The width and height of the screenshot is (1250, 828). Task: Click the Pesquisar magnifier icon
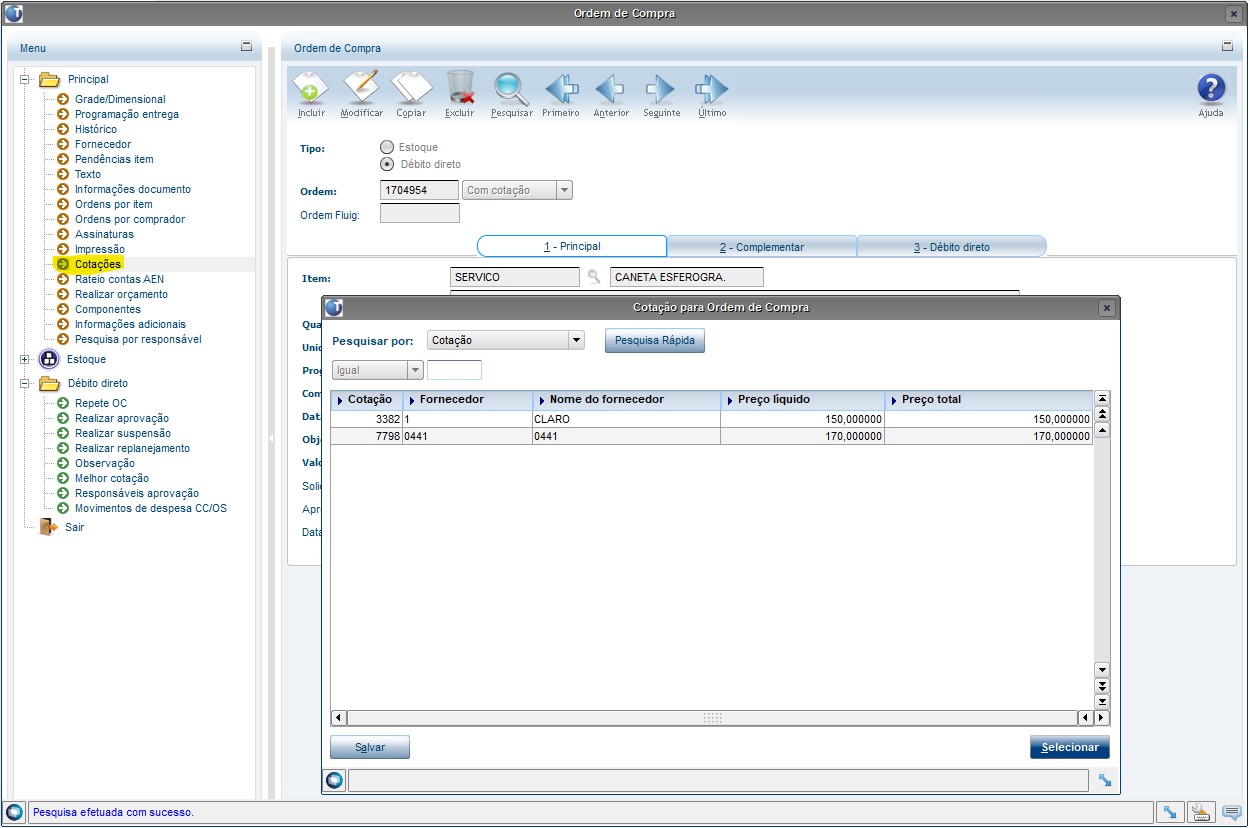pyautogui.click(x=511, y=88)
